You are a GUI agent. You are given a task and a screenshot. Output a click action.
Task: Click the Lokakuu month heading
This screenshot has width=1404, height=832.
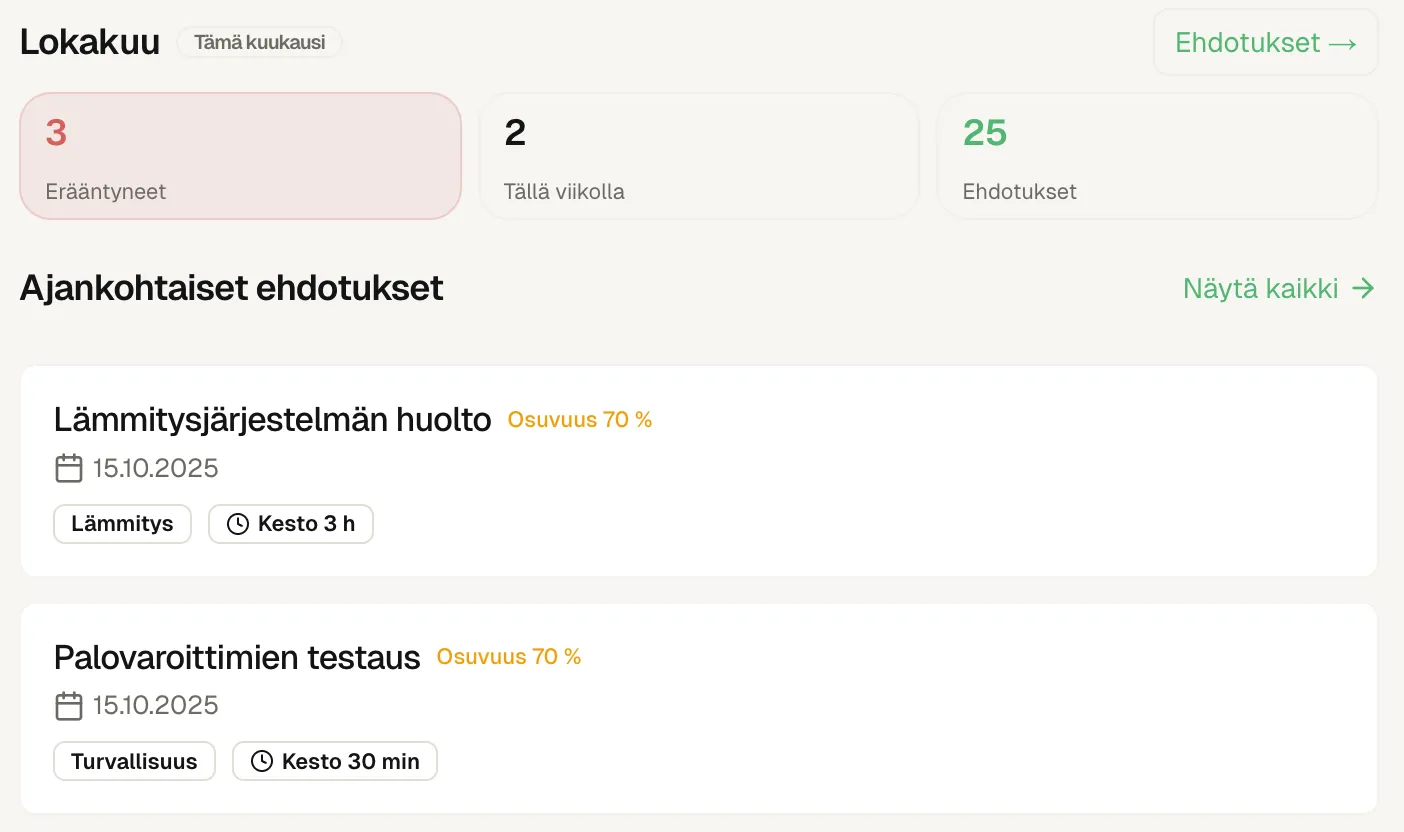pyautogui.click(x=89, y=42)
